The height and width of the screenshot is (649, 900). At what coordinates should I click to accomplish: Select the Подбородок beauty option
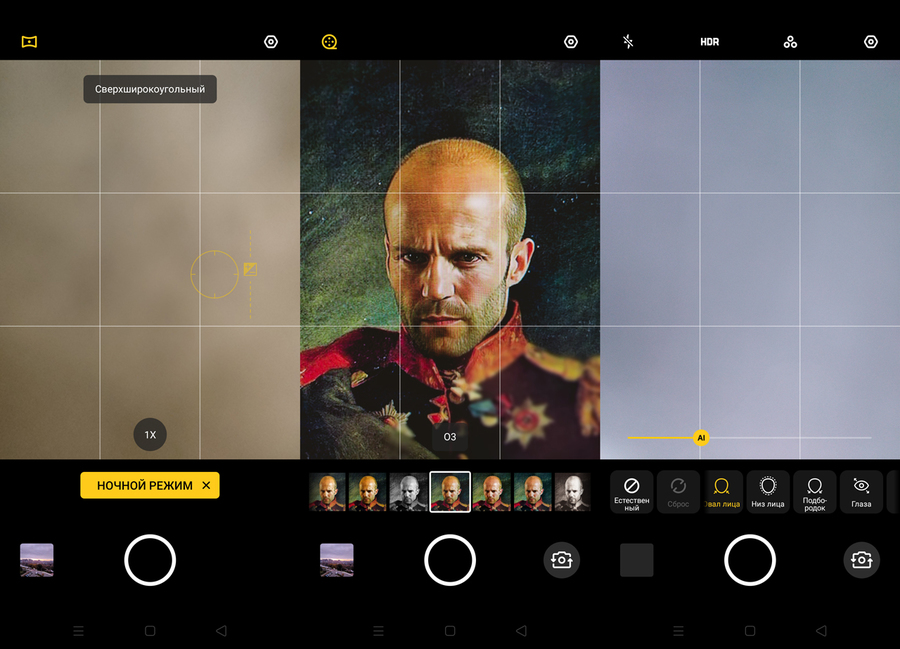[814, 492]
